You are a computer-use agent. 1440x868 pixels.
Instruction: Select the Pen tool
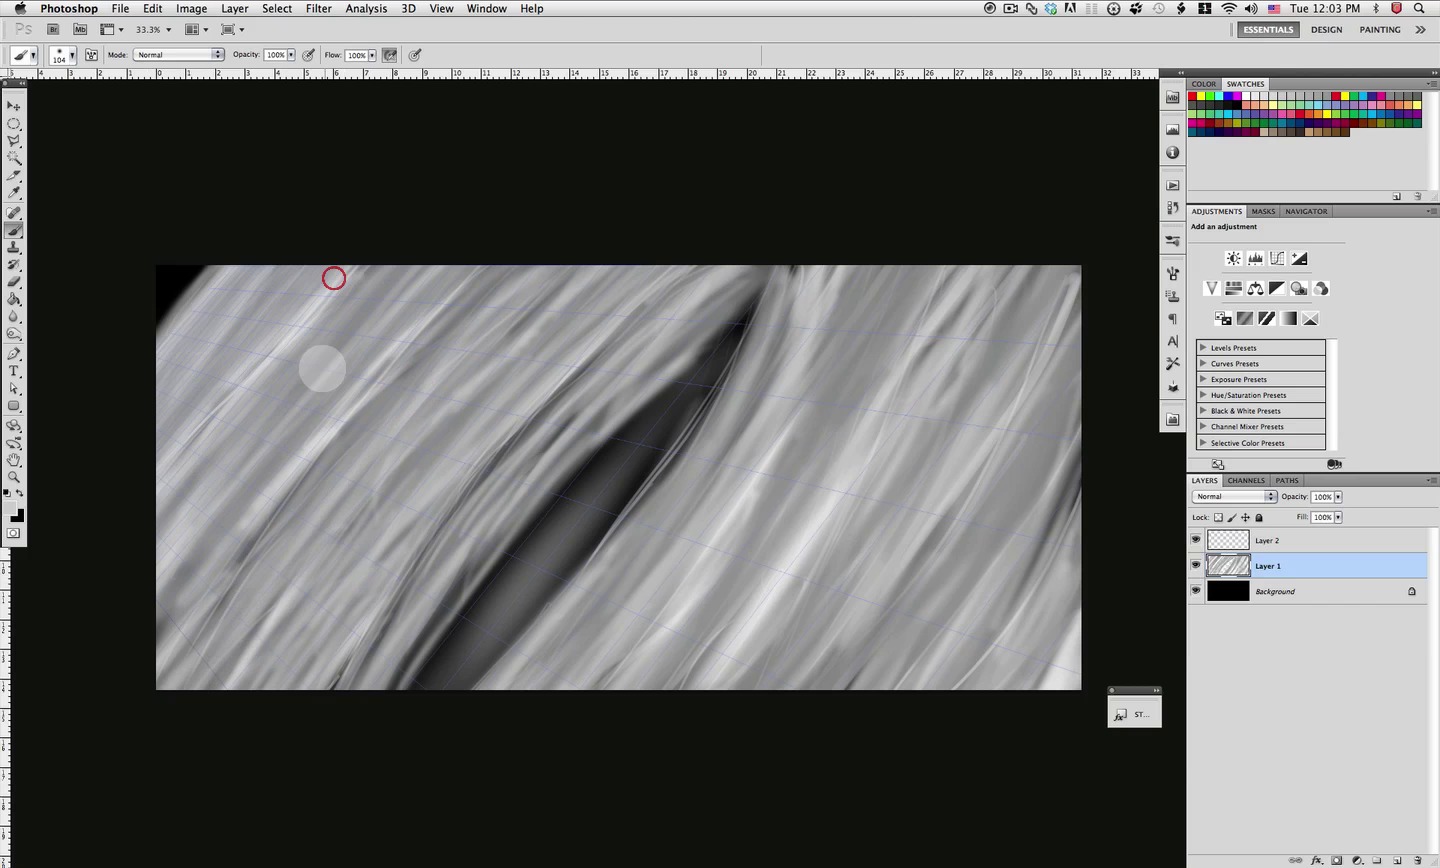14,354
